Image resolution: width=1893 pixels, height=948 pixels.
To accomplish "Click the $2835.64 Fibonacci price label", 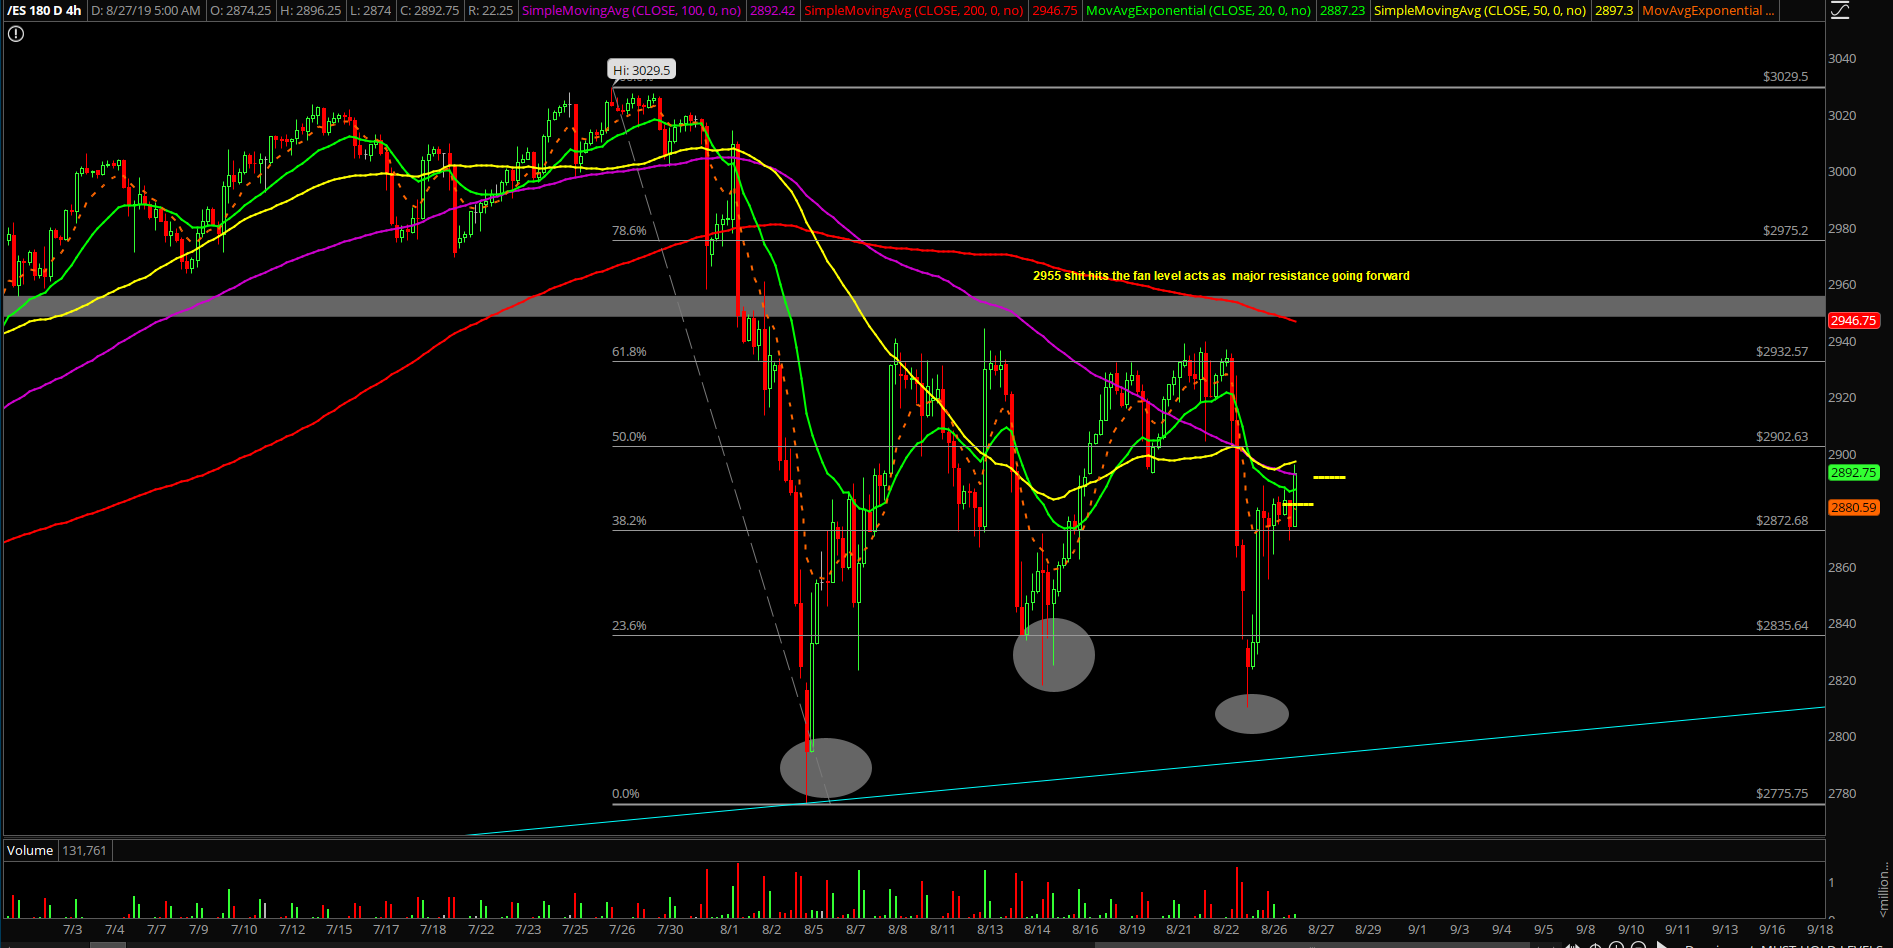I will point(1782,626).
